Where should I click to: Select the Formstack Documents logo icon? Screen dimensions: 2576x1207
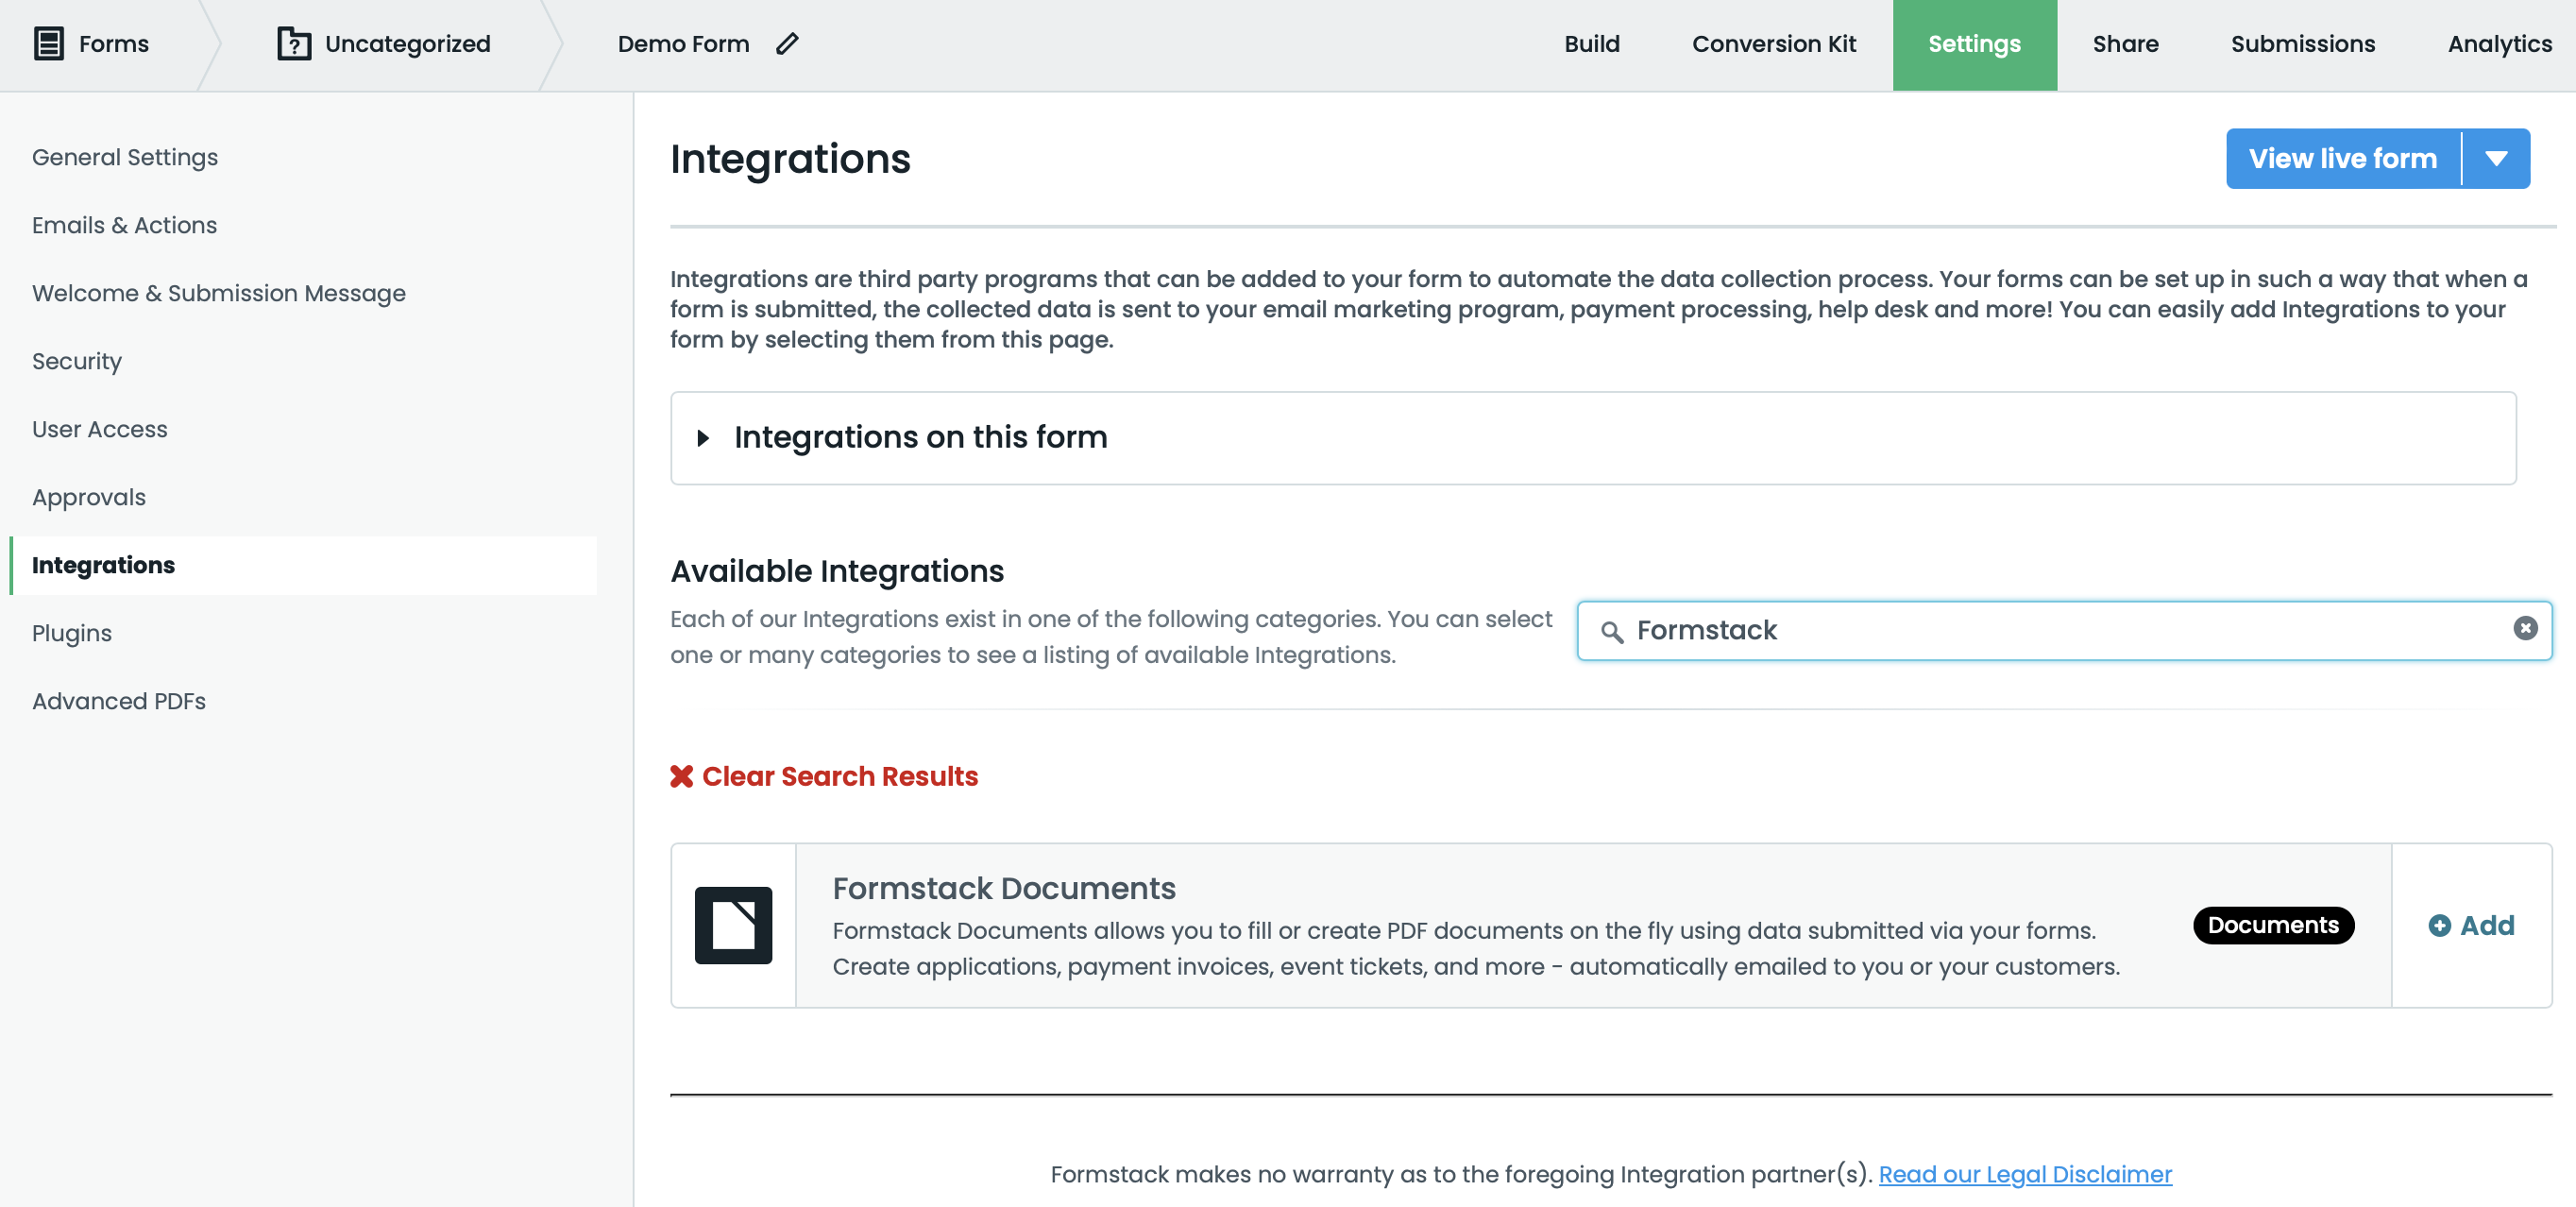point(733,925)
